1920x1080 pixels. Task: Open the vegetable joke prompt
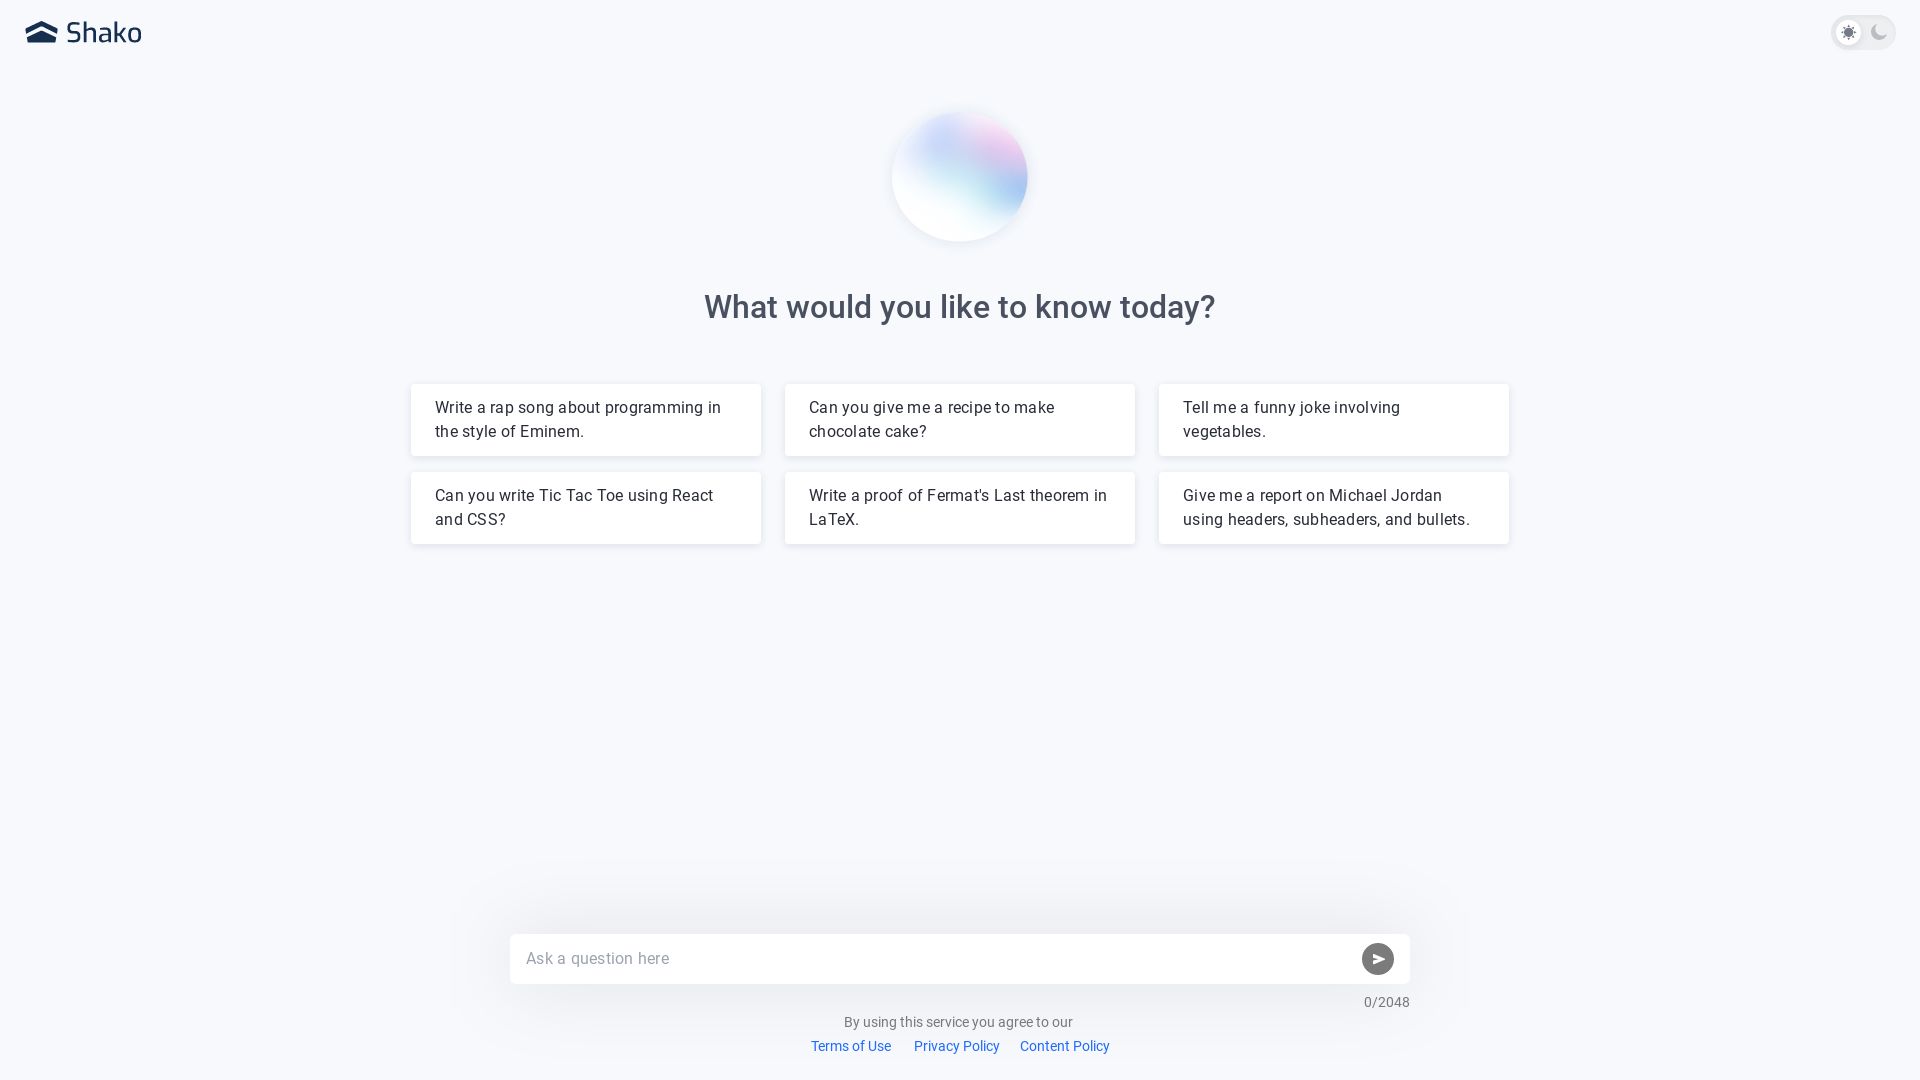point(1333,419)
